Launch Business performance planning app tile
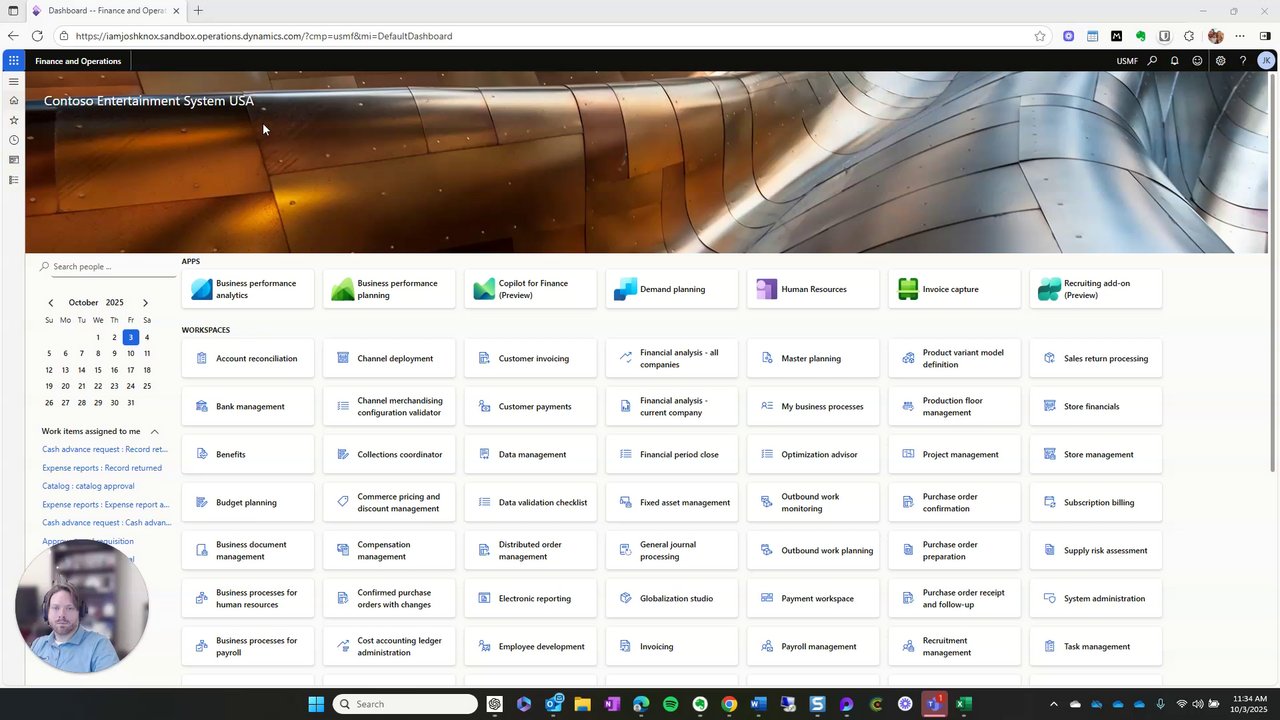Viewport: 1280px width, 720px height. (389, 289)
